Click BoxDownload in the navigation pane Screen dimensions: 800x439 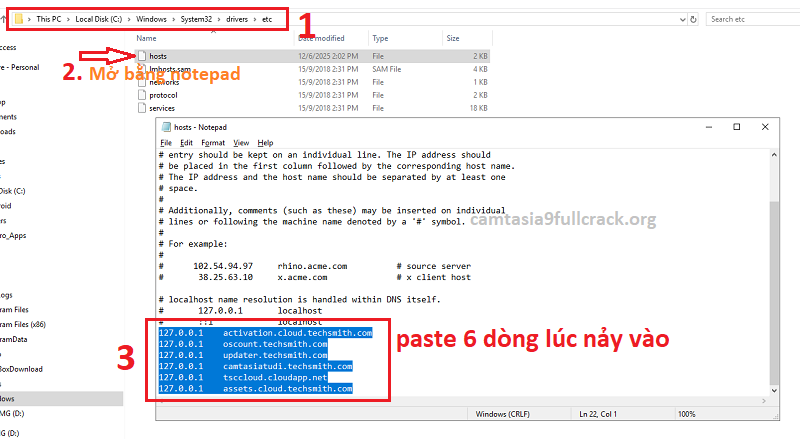pyautogui.click(x=21, y=369)
